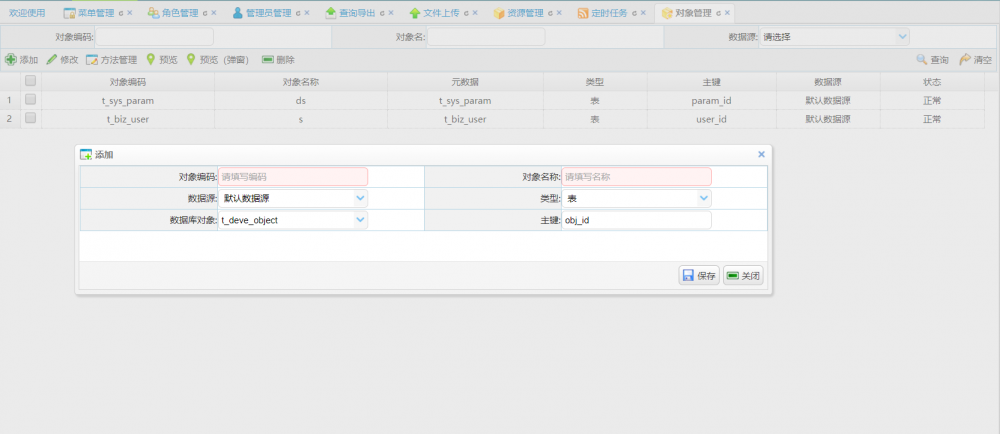The image size is (1000, 434).
Task: Refresh the 对象管理 tab via its reload icon
Action: [719, 13]
